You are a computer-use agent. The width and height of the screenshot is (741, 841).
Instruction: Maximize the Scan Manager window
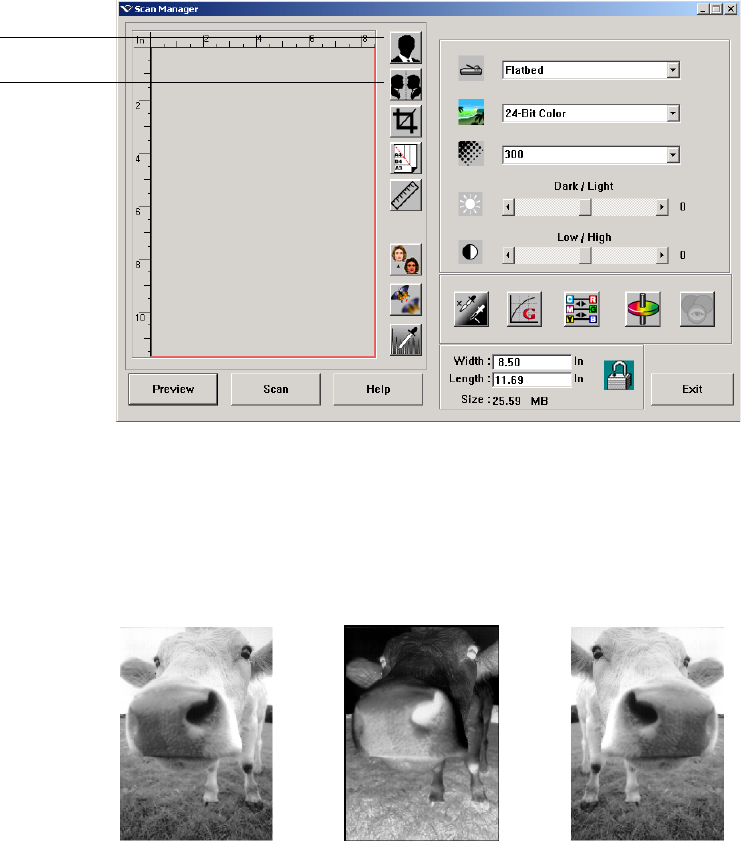coord(716,9)
